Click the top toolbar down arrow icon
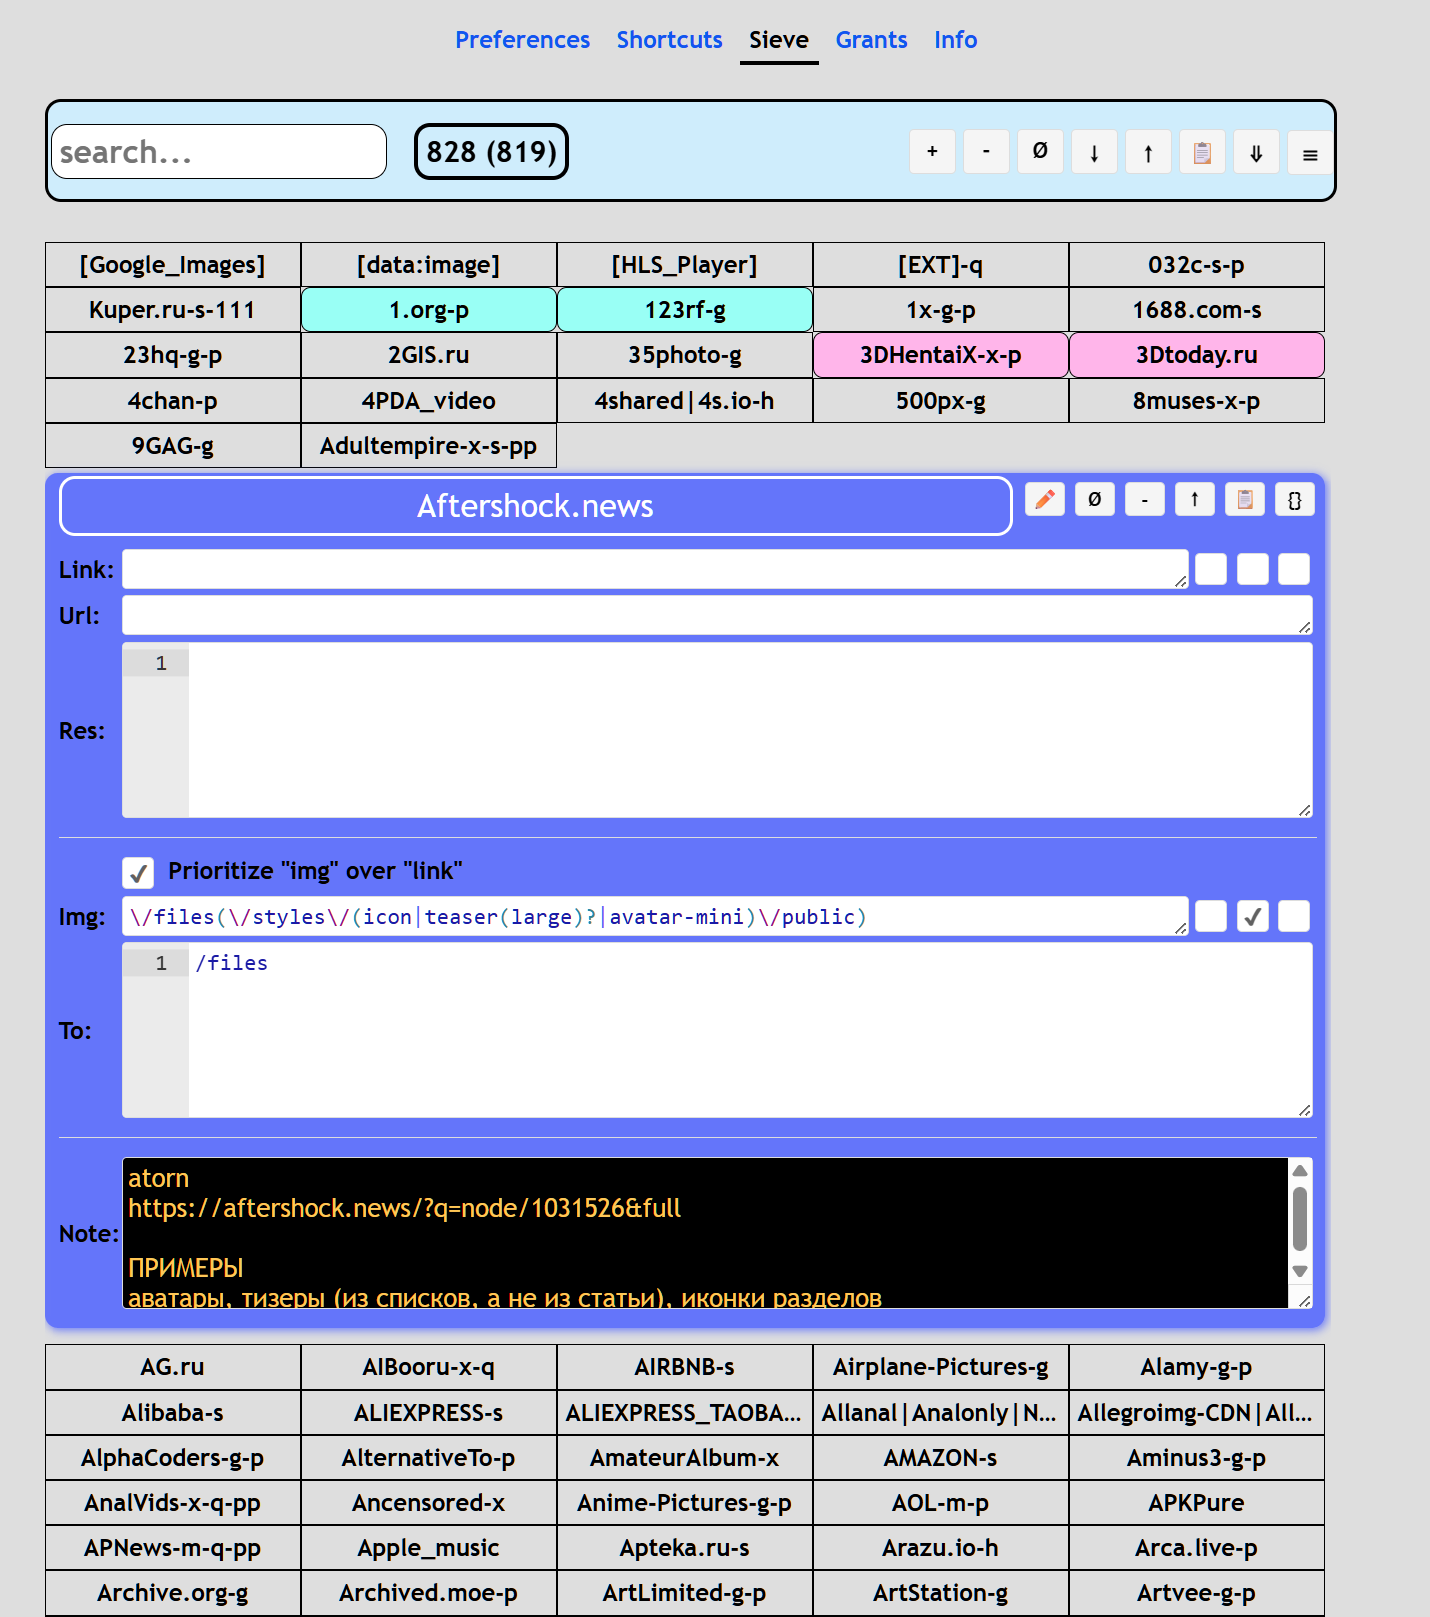1430x1617 pixels. [1094, 152]
